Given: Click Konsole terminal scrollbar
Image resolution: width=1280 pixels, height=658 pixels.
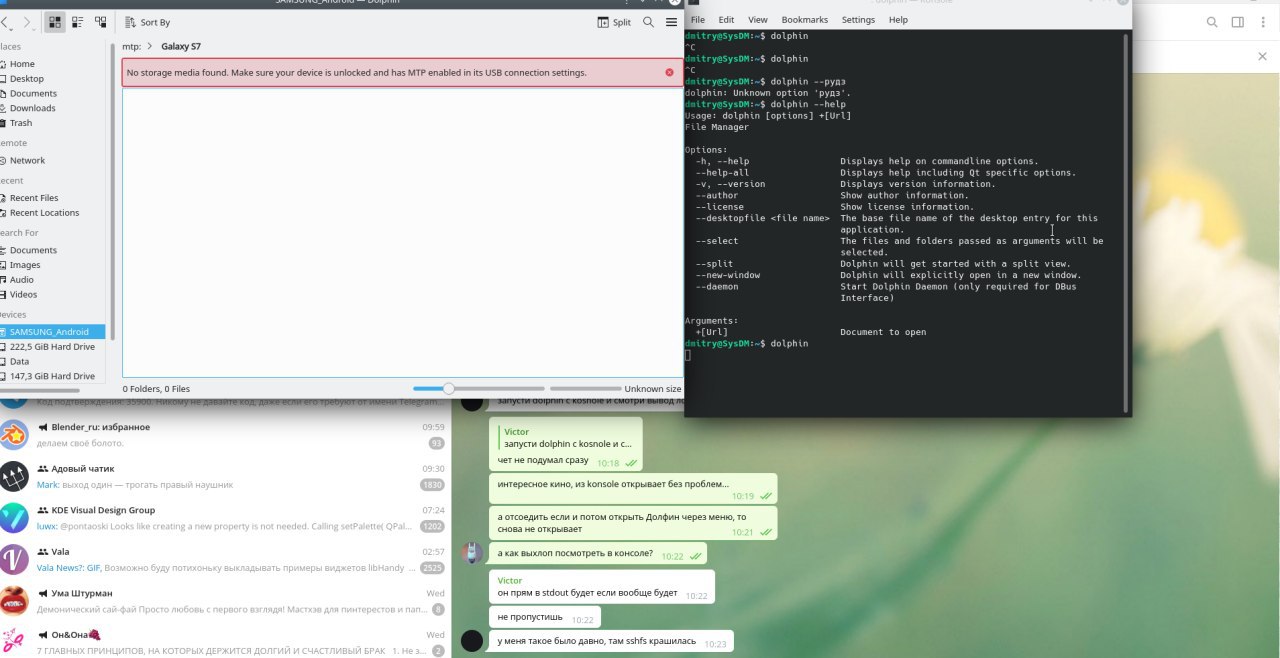Looking at the screenshot, I should tap(1128, 221).
